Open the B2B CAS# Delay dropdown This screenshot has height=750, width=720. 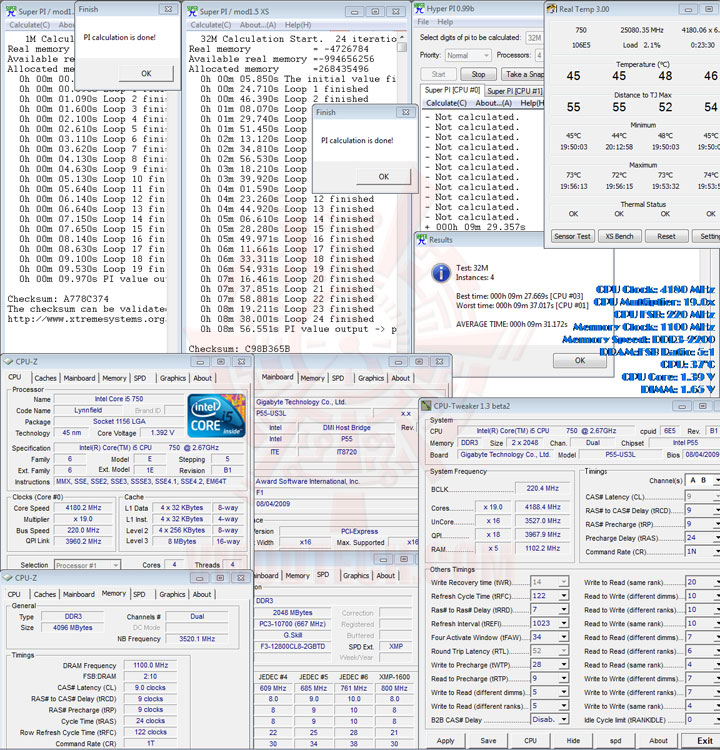[564, 719]
